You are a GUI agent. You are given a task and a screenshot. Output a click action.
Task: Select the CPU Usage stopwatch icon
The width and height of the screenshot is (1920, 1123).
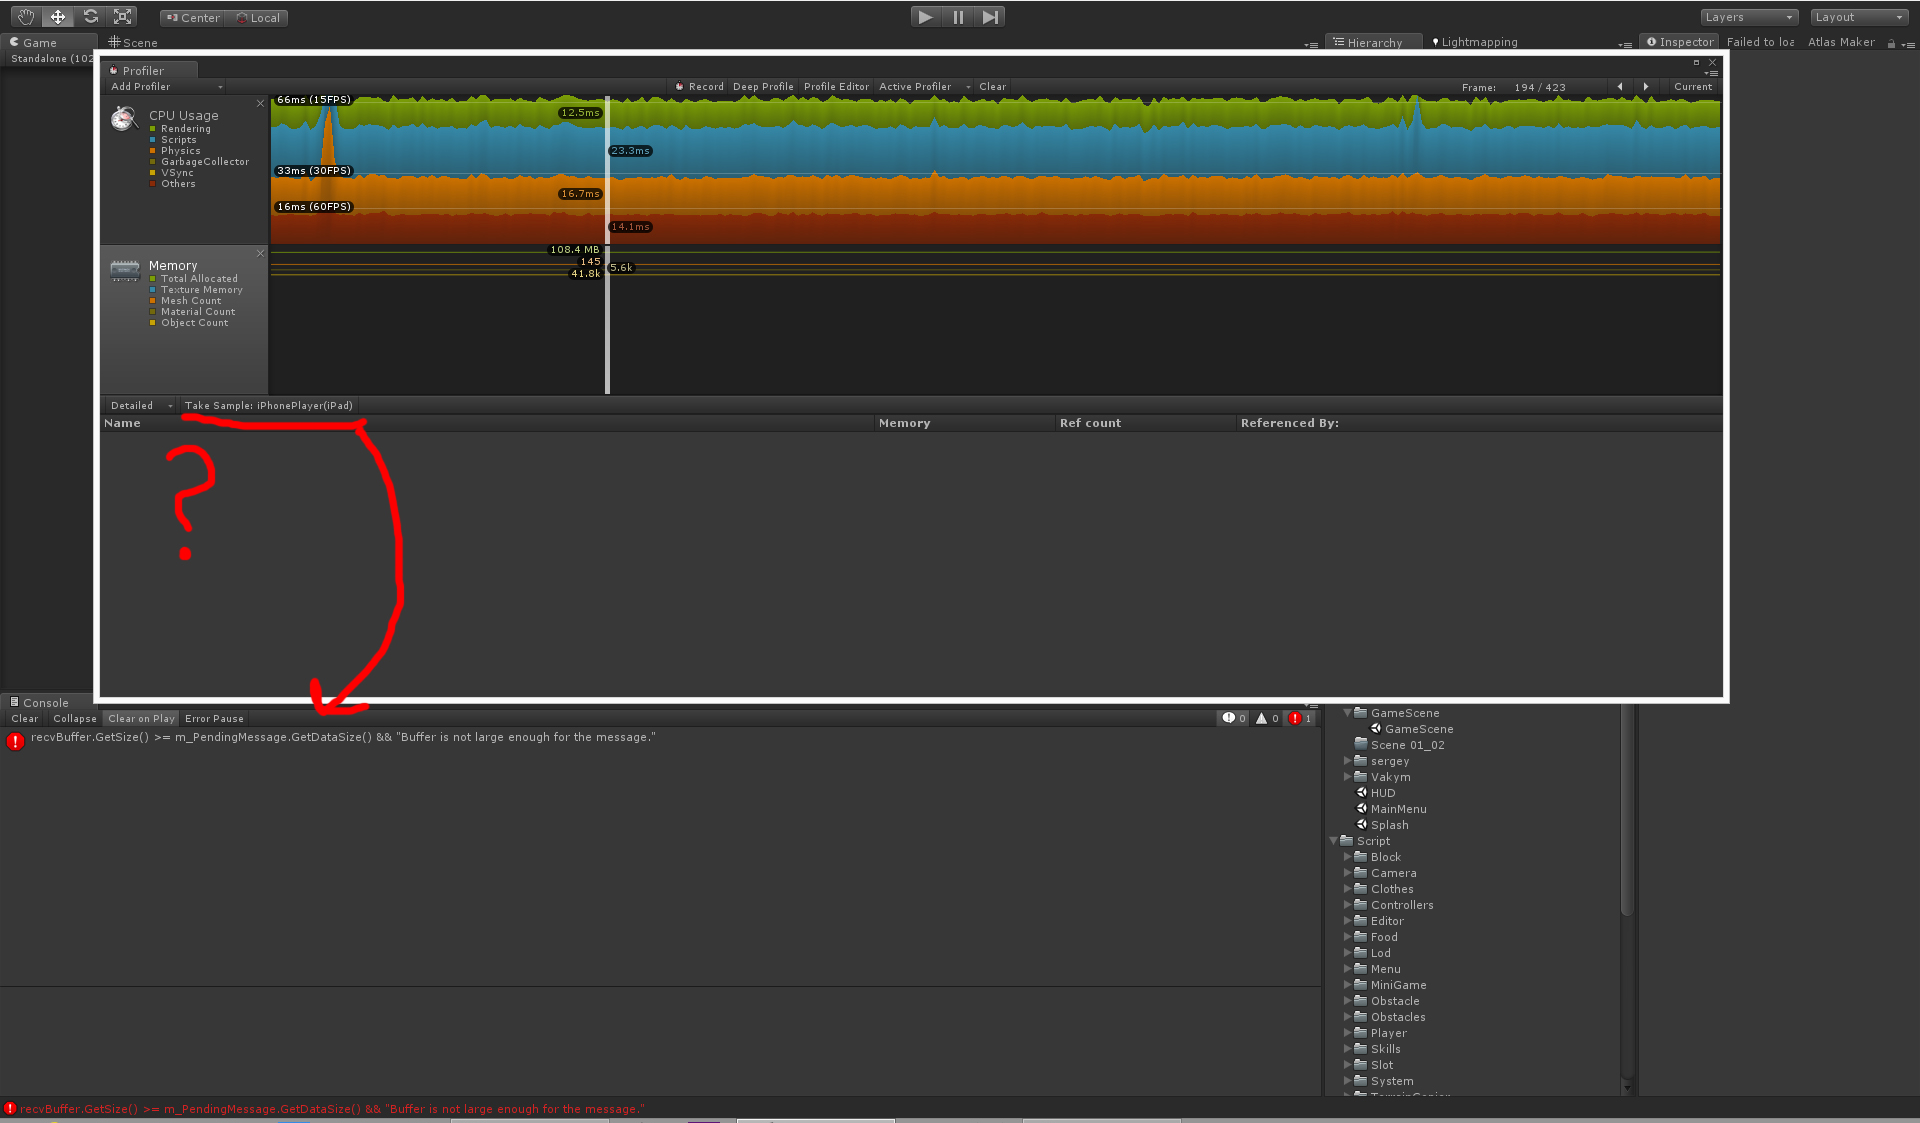tap(124, 118)
